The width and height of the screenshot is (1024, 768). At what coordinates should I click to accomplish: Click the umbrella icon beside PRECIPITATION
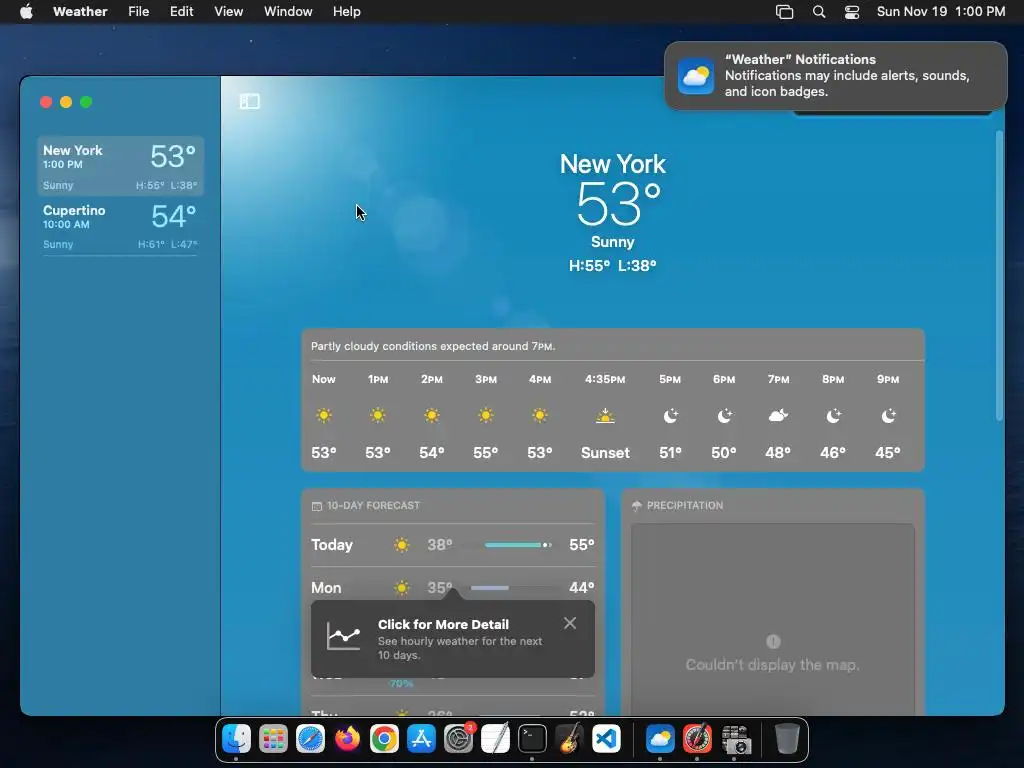pos(637,505)
